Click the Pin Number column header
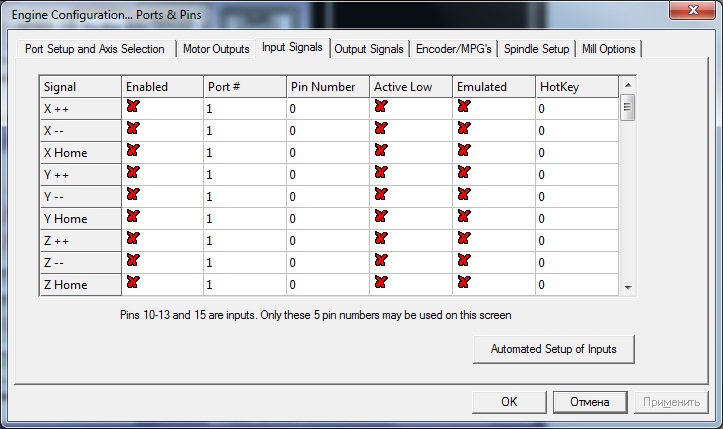 pos(328,87)
